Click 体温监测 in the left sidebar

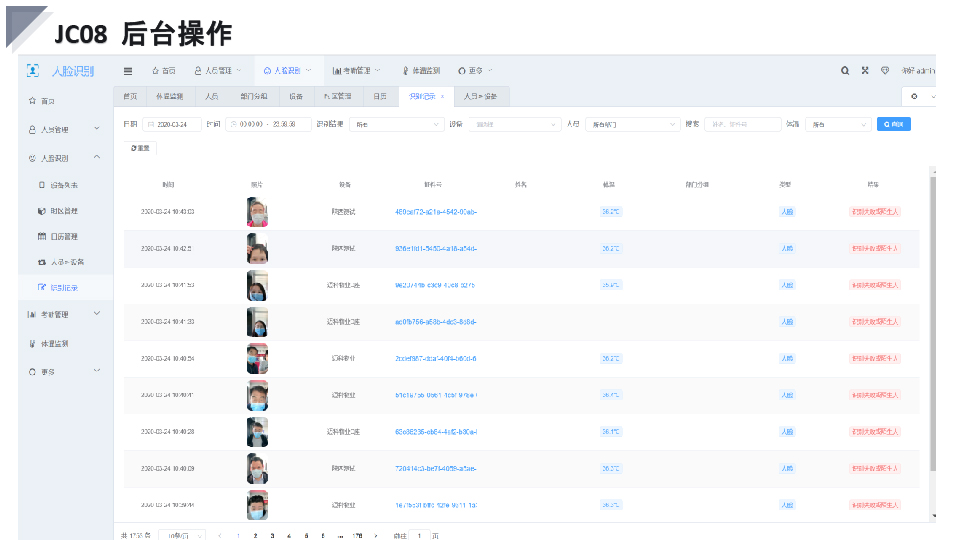[x=54, y=343]
